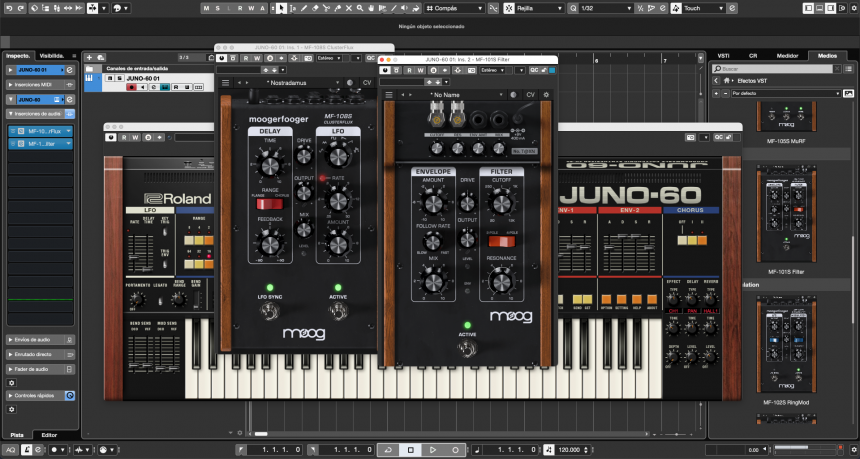Click the CUTOFF knob on MF-101S Filter
Viewport: 860px width, 459px height.
[x=501, y=204]
